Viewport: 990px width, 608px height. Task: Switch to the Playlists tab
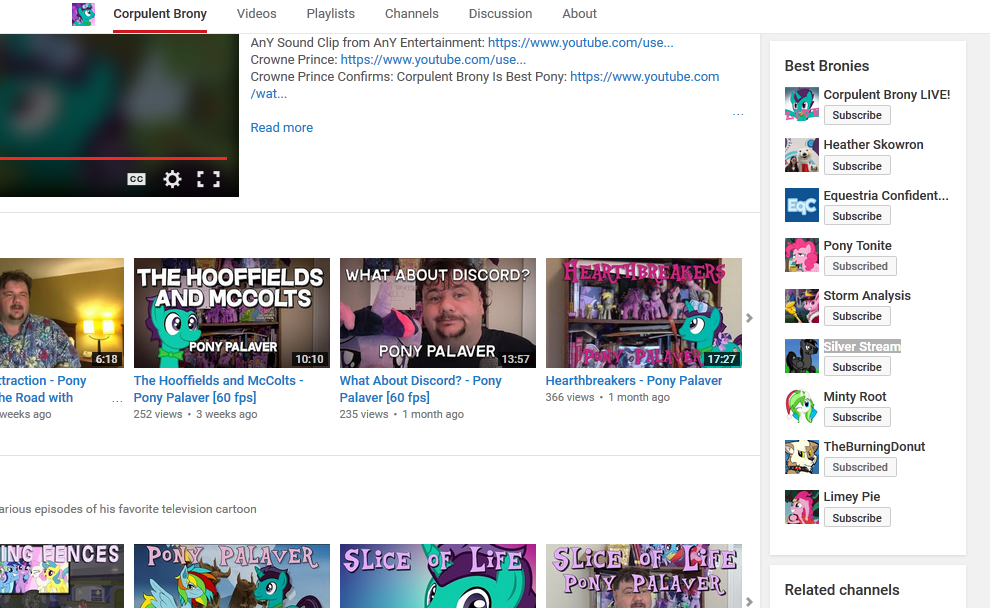[x=330, y=14]
